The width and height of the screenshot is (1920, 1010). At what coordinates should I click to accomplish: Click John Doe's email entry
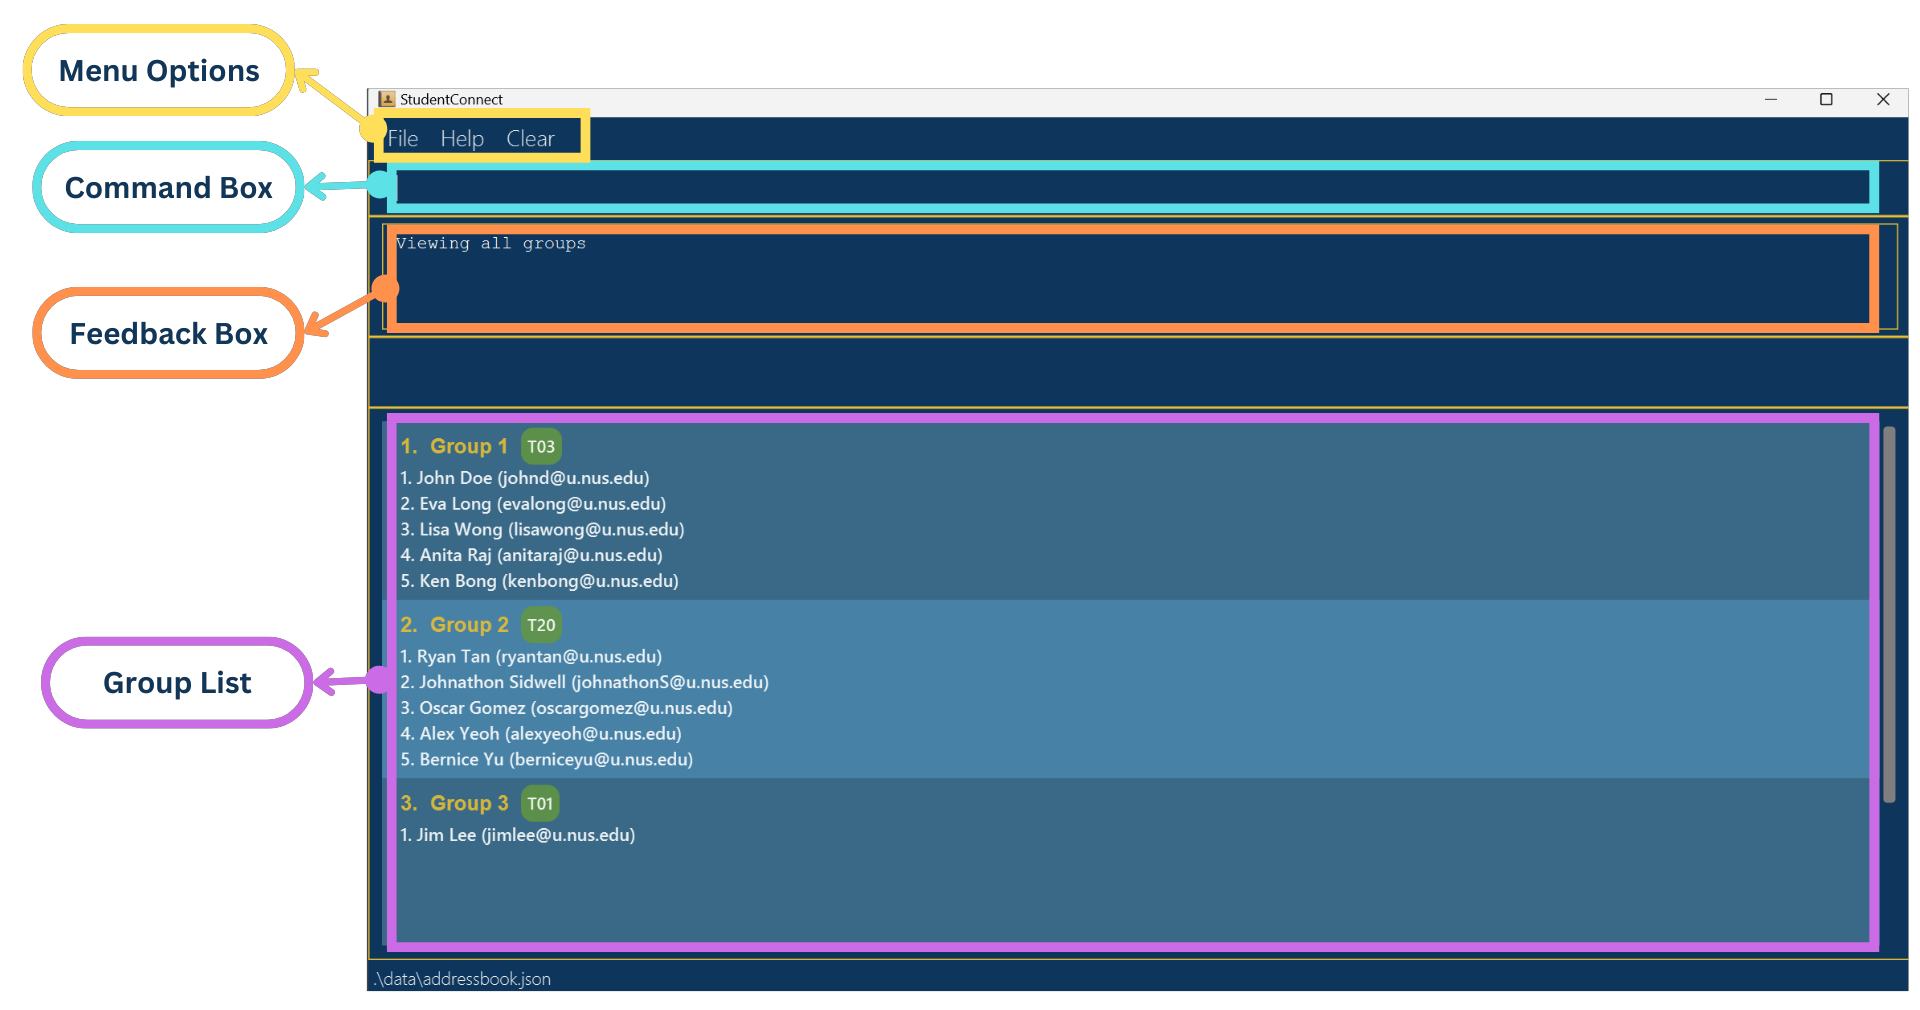click(524, 478)
